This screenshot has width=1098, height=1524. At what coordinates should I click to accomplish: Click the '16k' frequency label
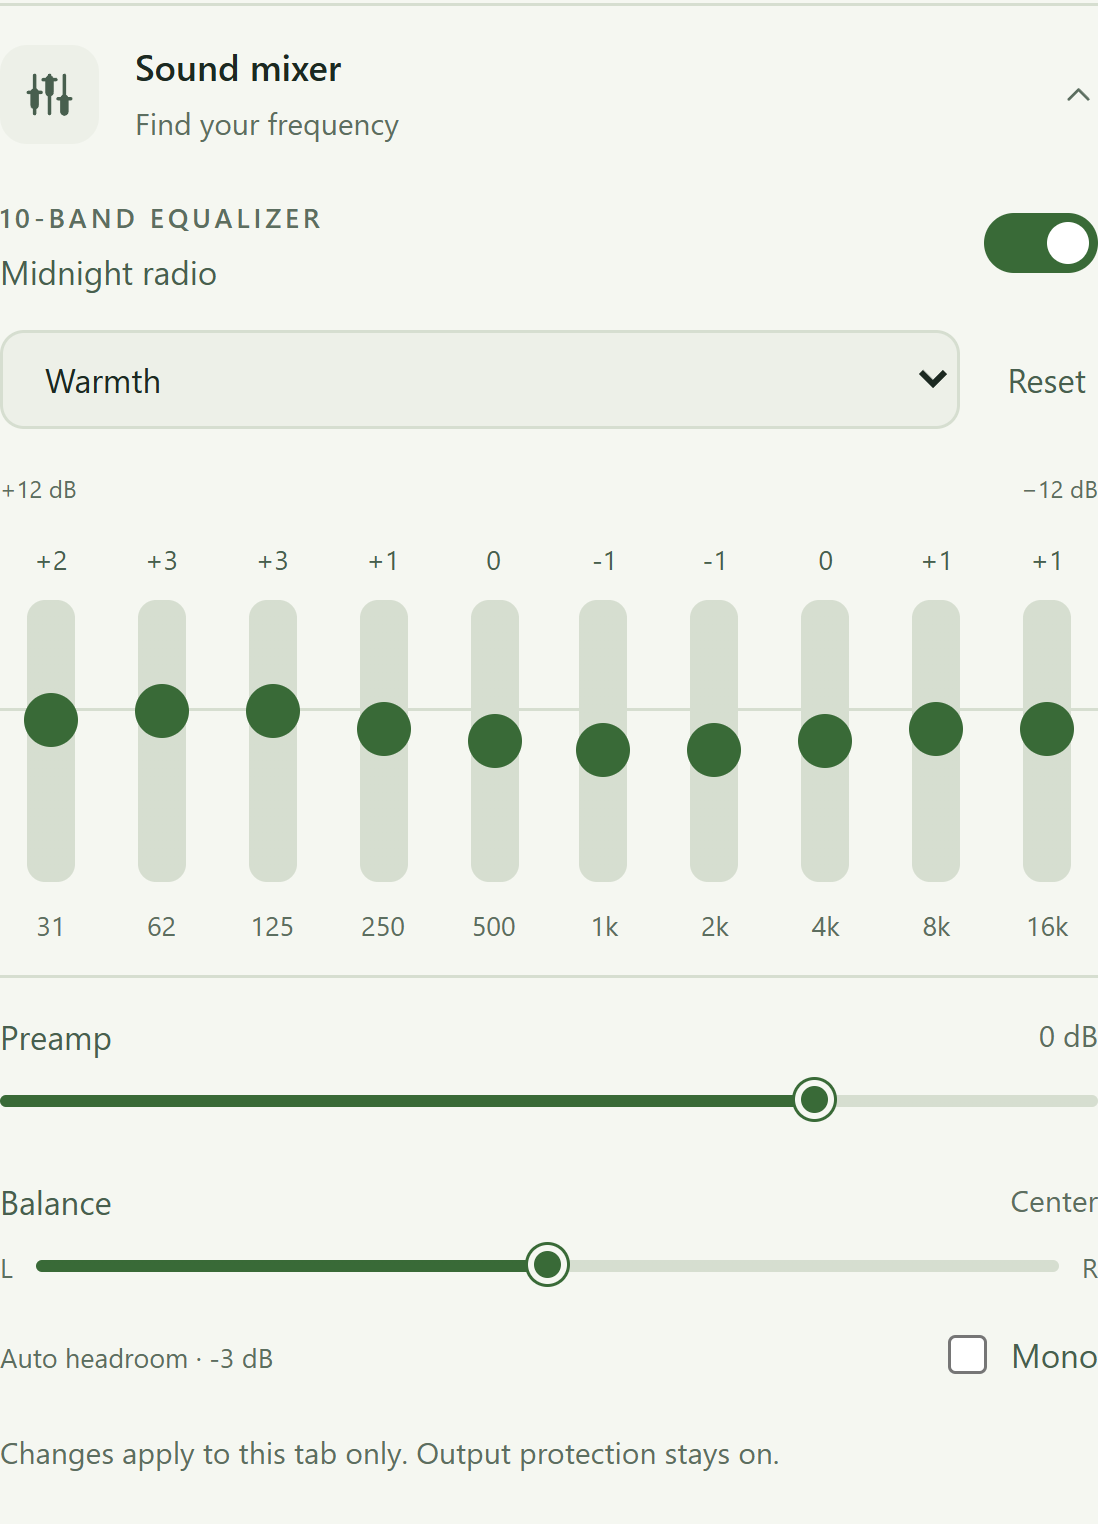(1047, 927)
